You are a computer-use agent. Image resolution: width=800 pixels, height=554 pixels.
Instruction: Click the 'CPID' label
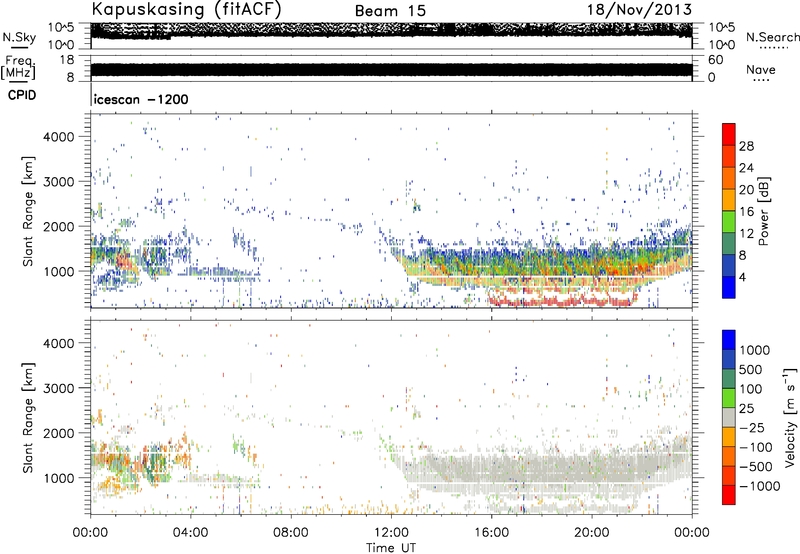[x=22, y=95]
